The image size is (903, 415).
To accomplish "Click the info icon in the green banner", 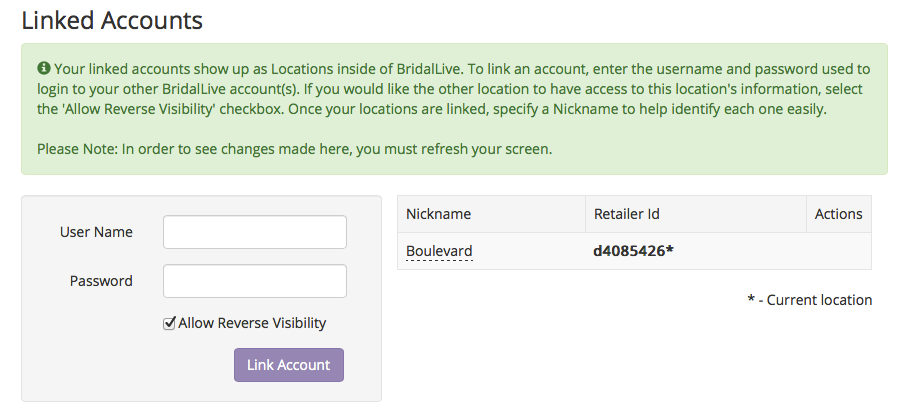I will coord(44,69).
